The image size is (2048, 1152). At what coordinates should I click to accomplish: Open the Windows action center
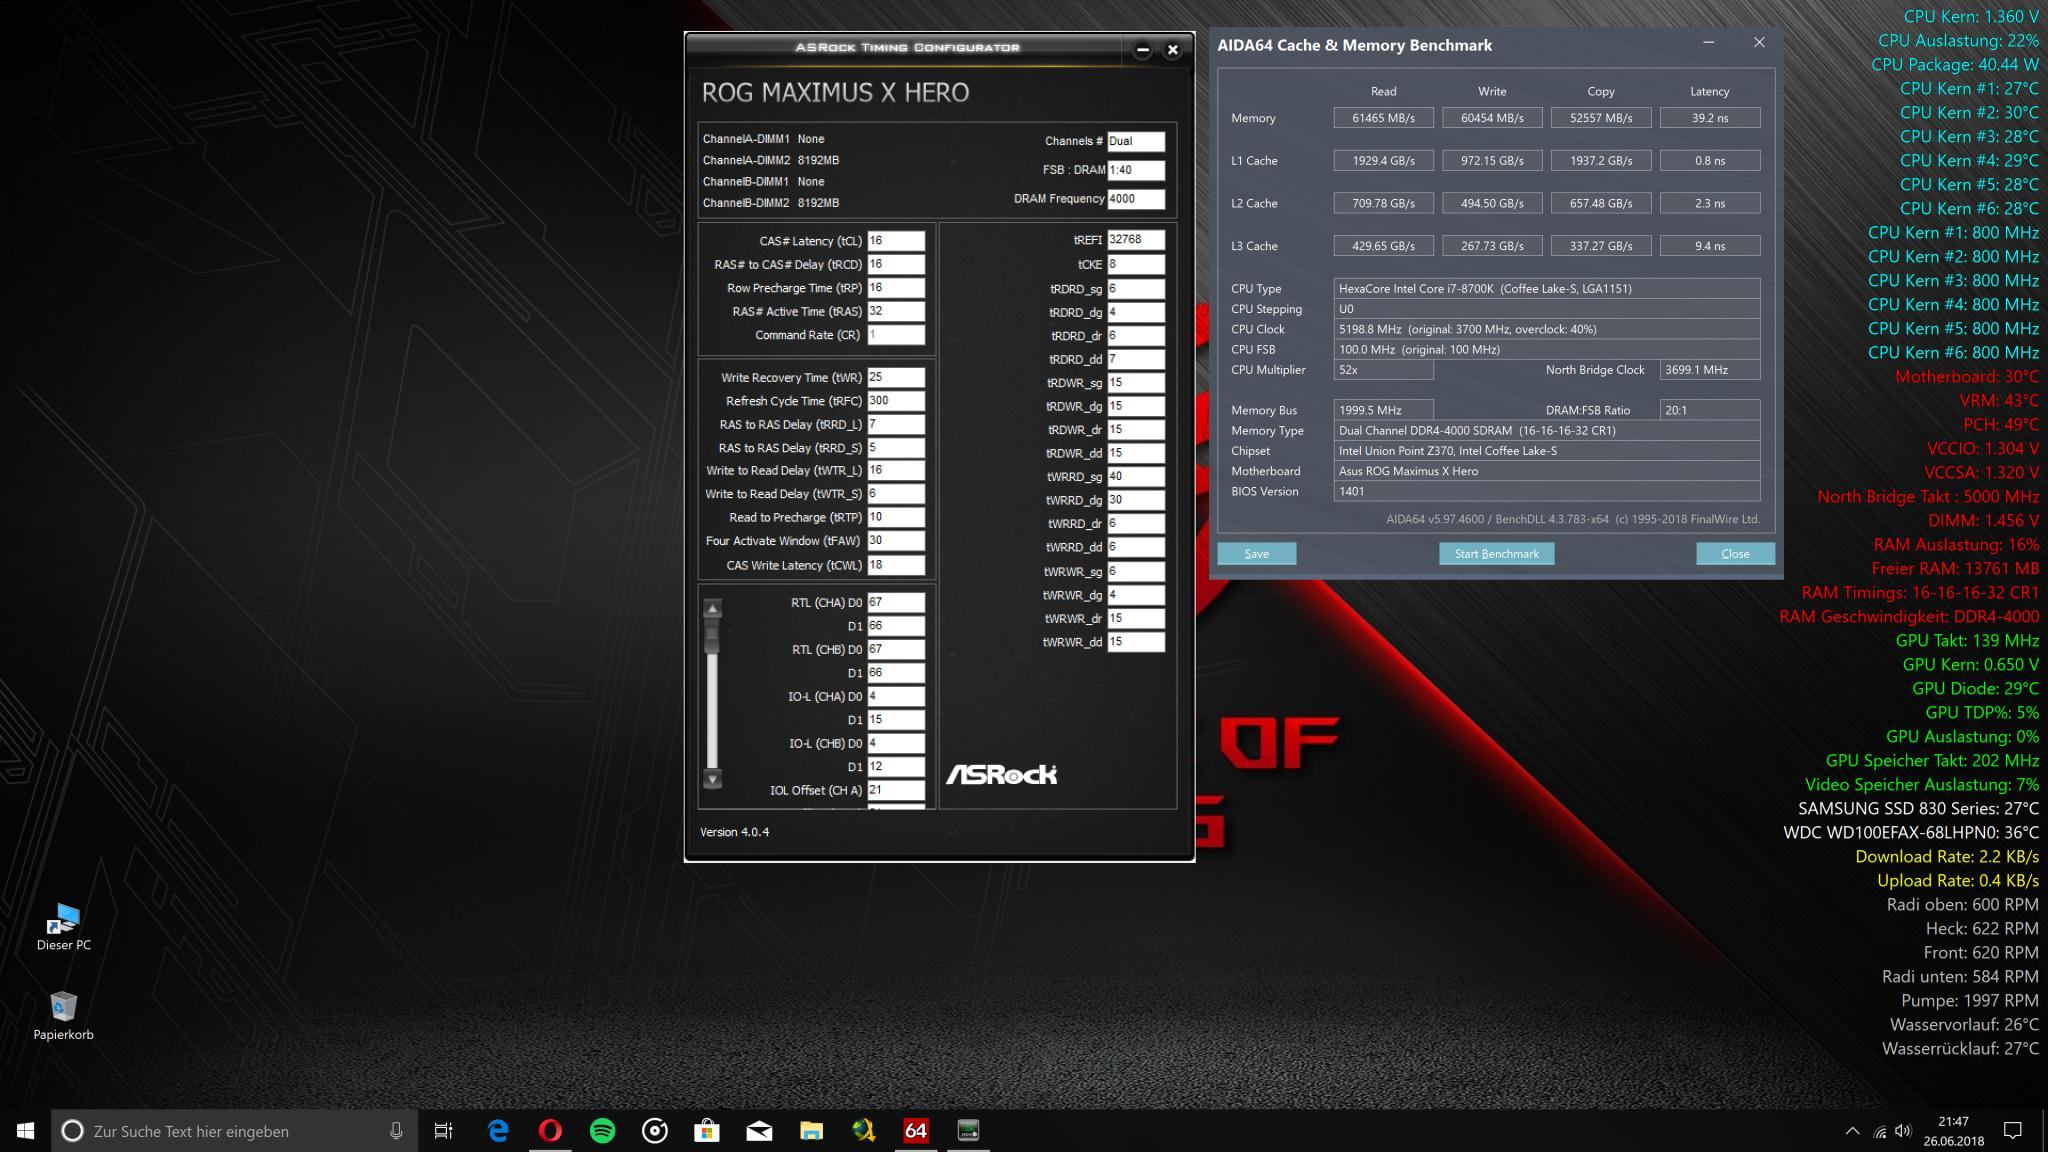[x=2013, y=1131]
